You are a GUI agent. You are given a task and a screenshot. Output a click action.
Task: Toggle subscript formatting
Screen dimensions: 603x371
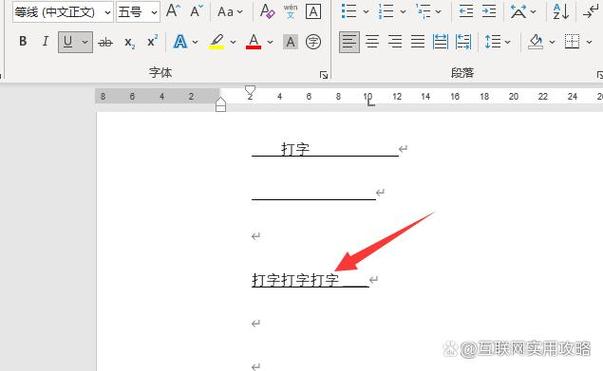pos(130,42)
